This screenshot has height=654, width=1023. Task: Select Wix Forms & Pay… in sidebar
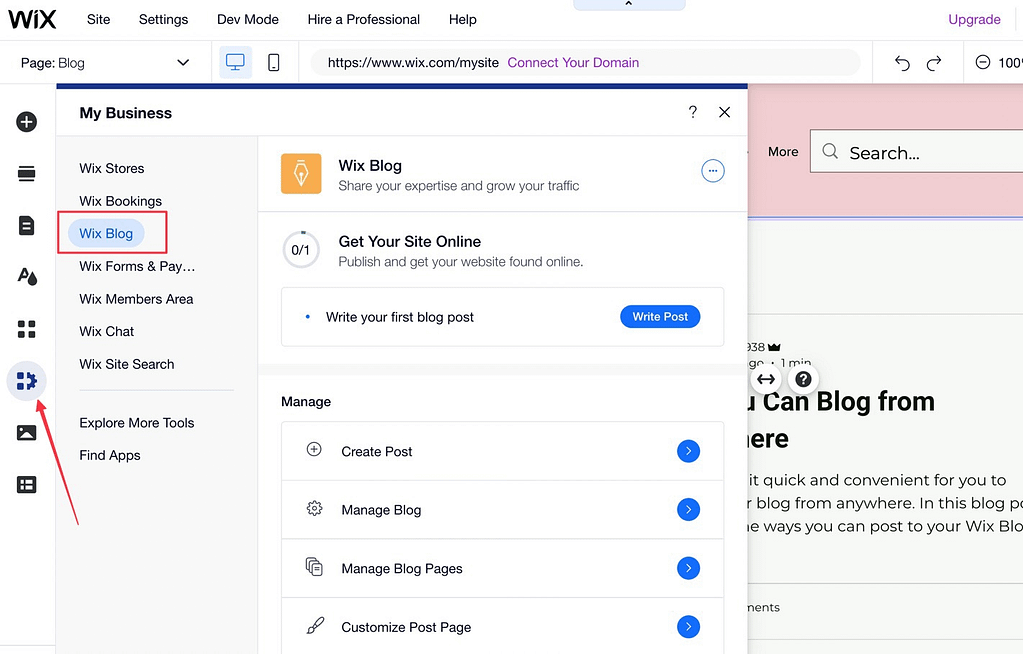(x=137, y=266)
